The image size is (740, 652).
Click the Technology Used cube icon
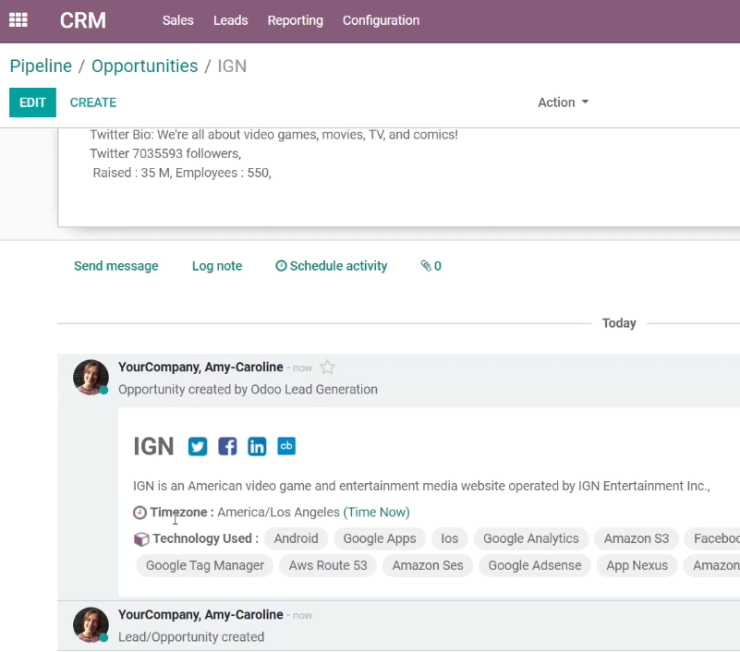pos(141,539)
